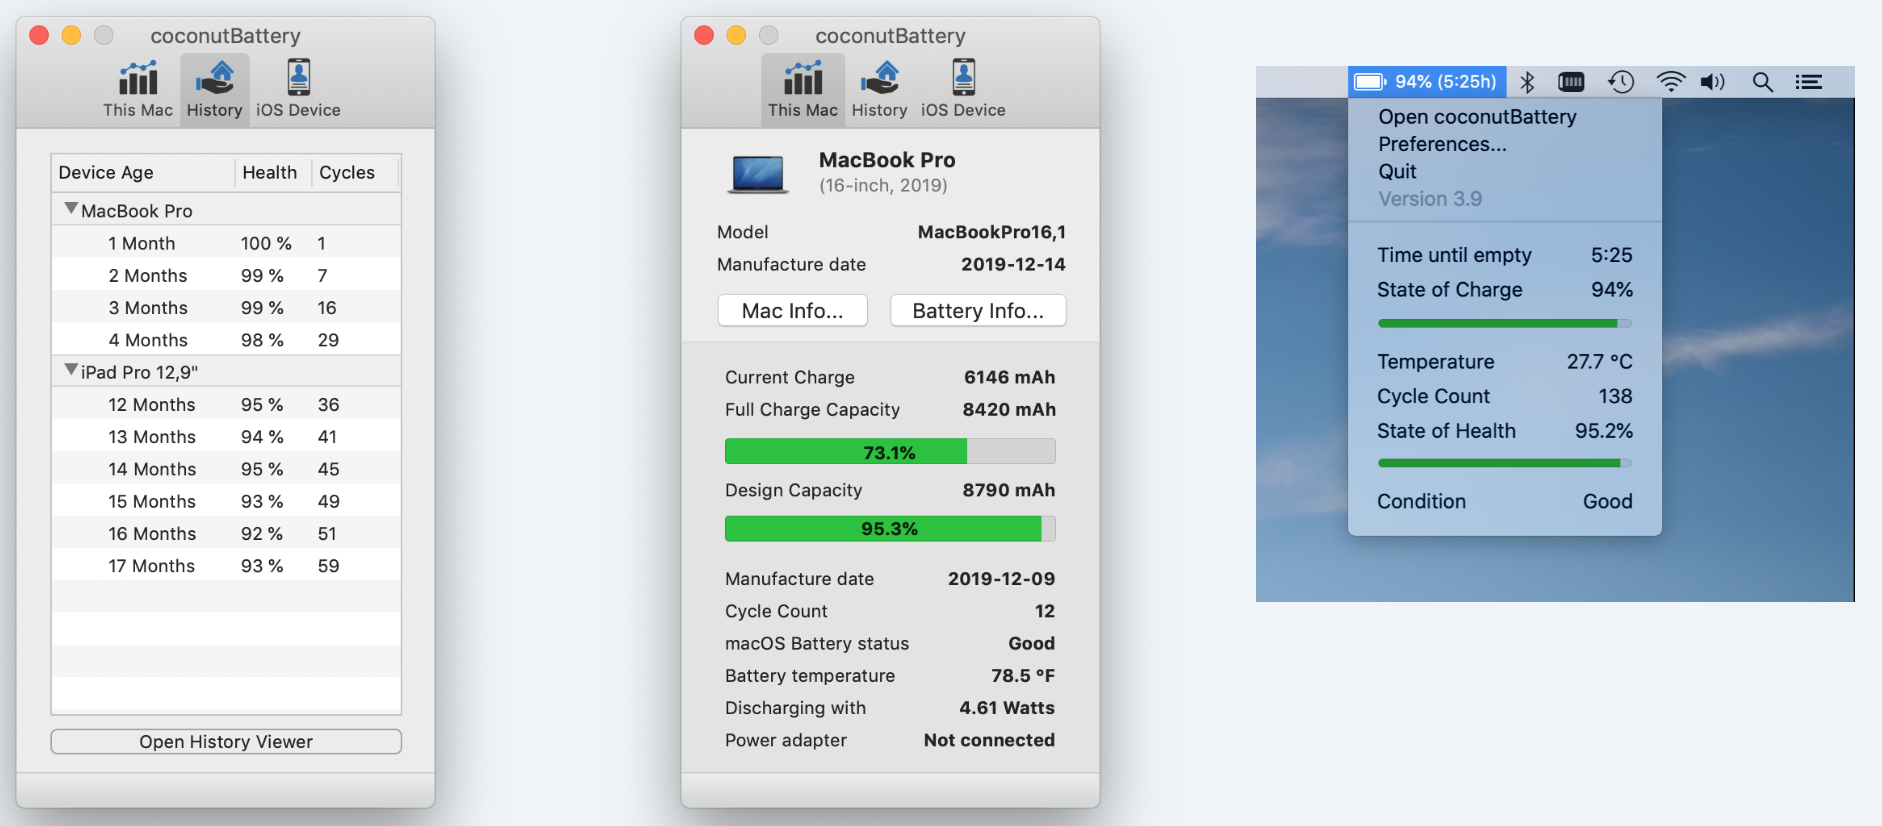Screen dimensions: 1882x826
Task: Collapse the MacBook Pro history group
Action: (71, 210)
